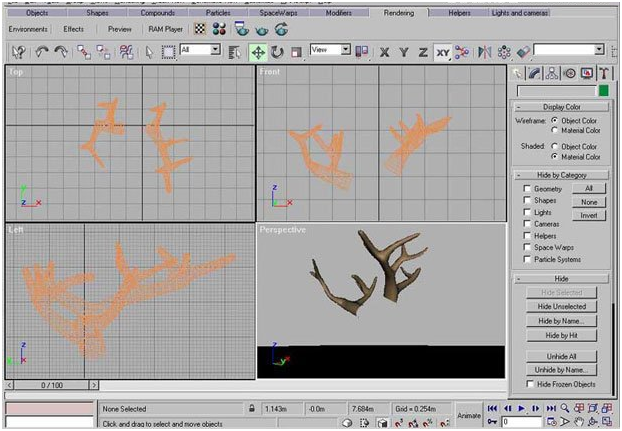The width and height of the screenshot is (622, 431).
Task: Activate the Help Mode arrow-question icon
Action: 18,52
